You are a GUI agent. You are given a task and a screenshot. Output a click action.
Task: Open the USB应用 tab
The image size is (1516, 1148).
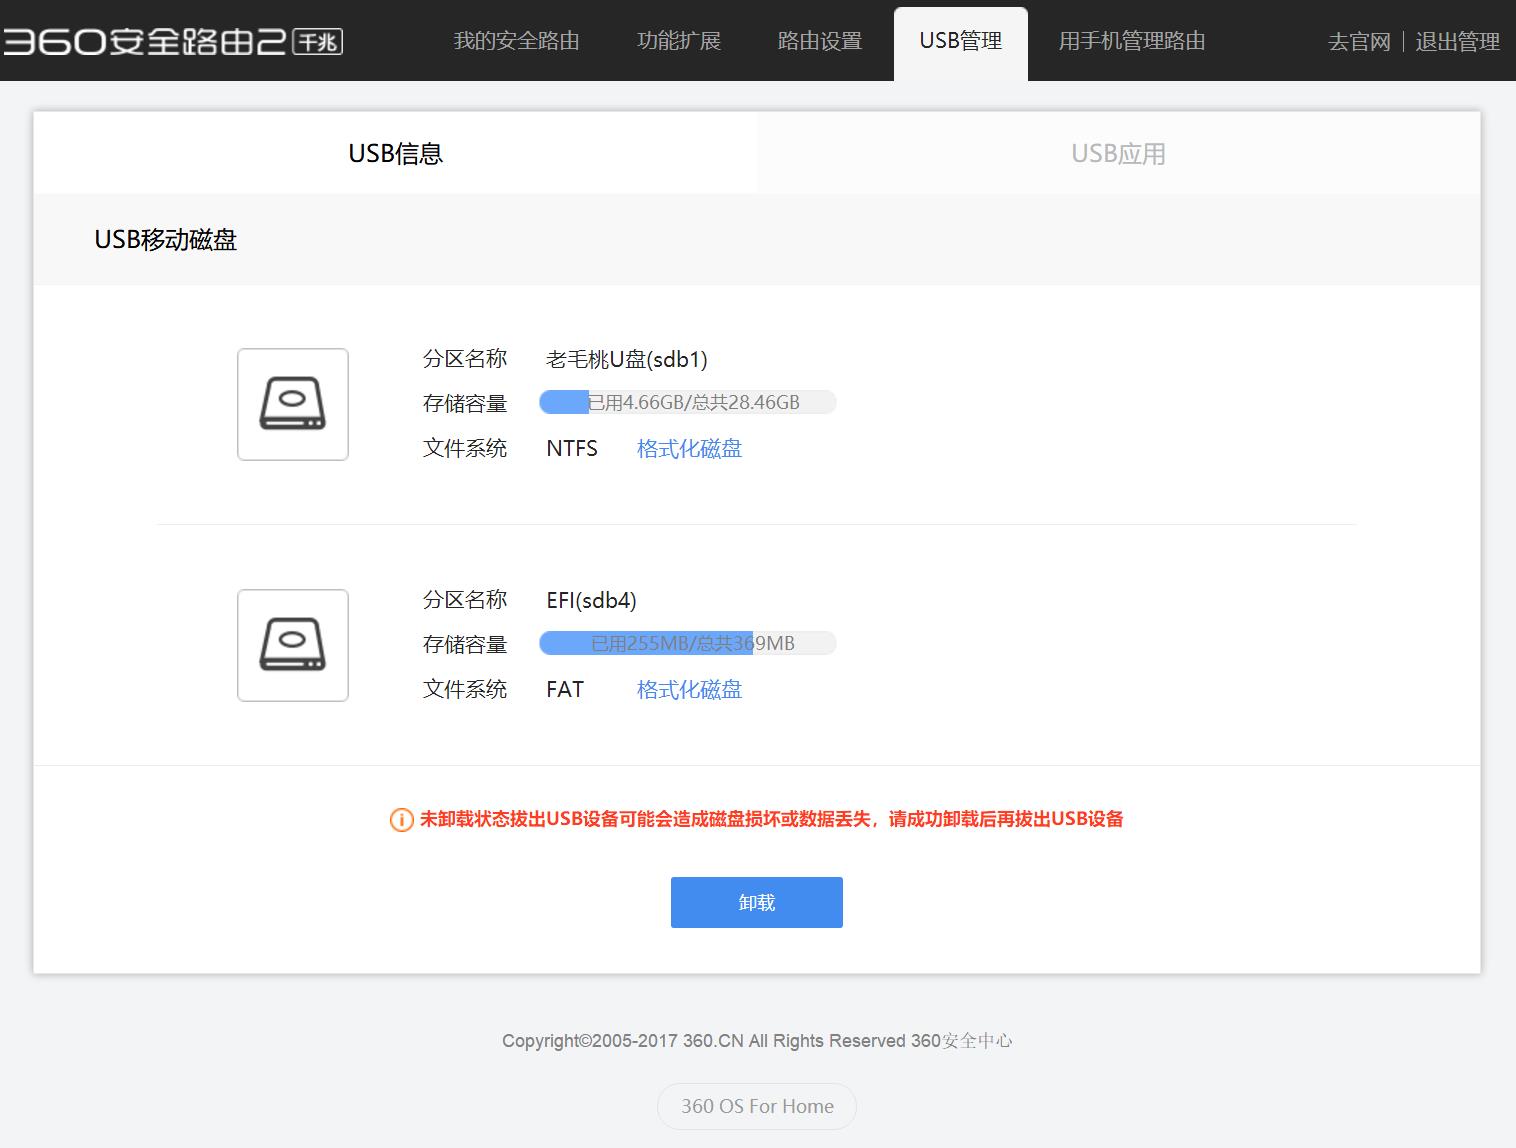pyautogui.click(x=1118, y=152)
